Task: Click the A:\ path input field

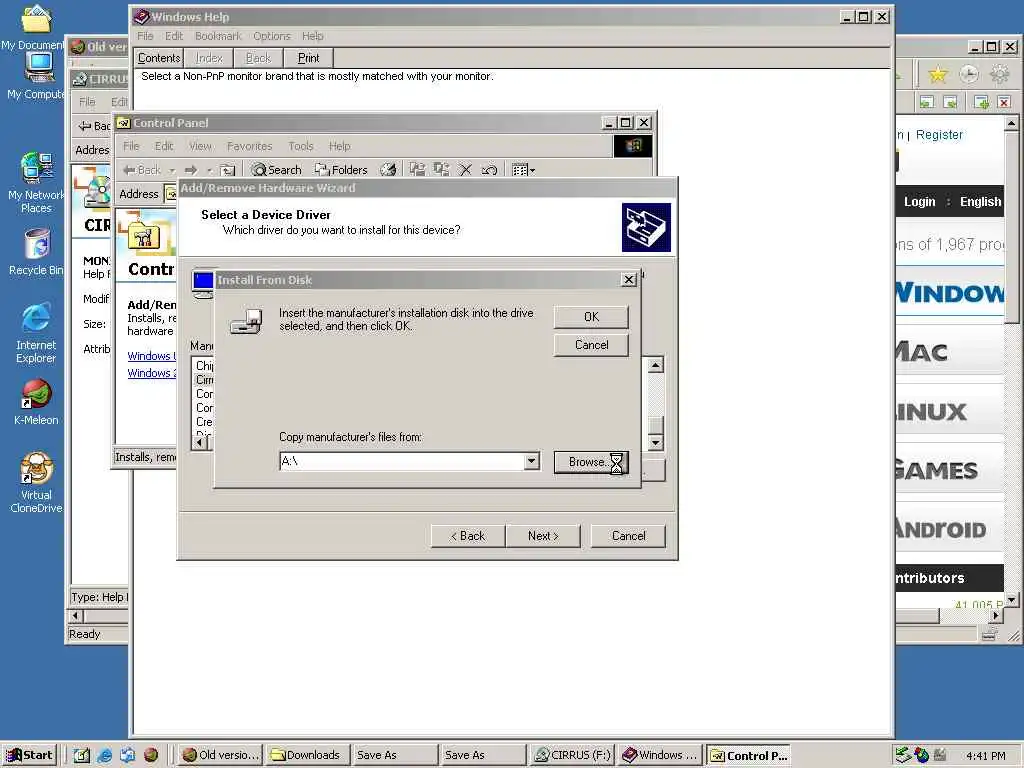Action: pyautogui.click(x=402, y=461)
